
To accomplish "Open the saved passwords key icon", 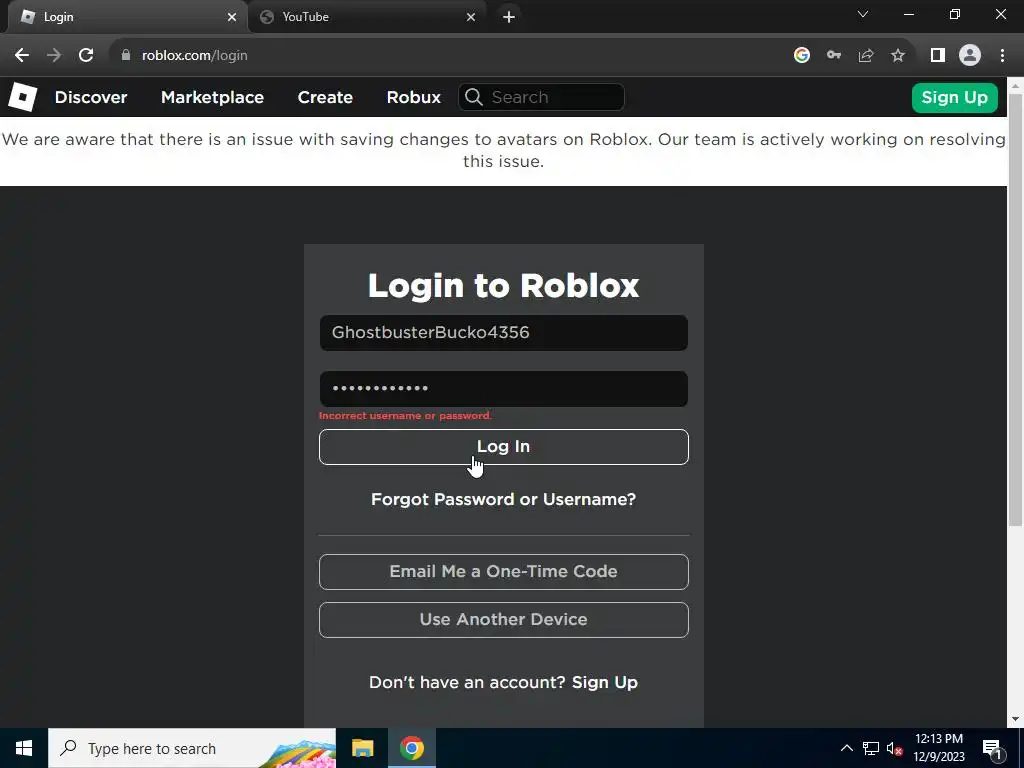I will (x=834, y=56).
